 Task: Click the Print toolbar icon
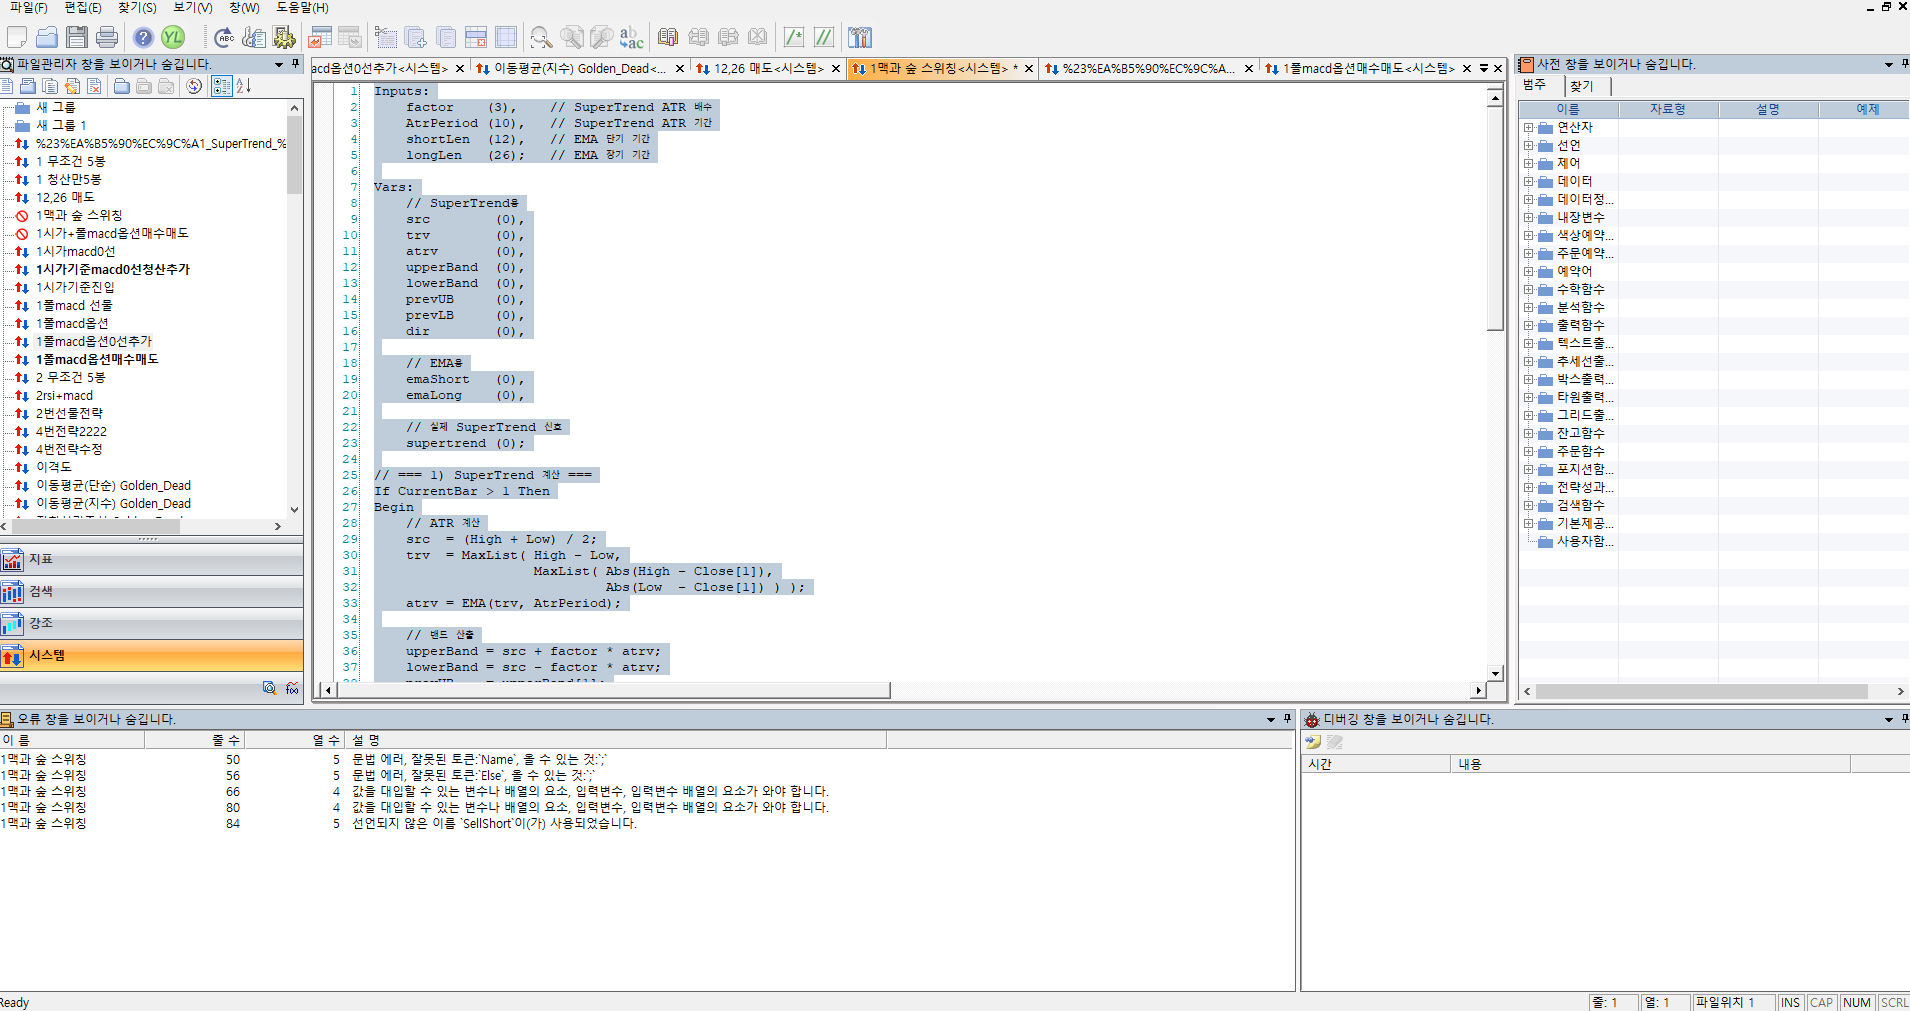(107, 37)
